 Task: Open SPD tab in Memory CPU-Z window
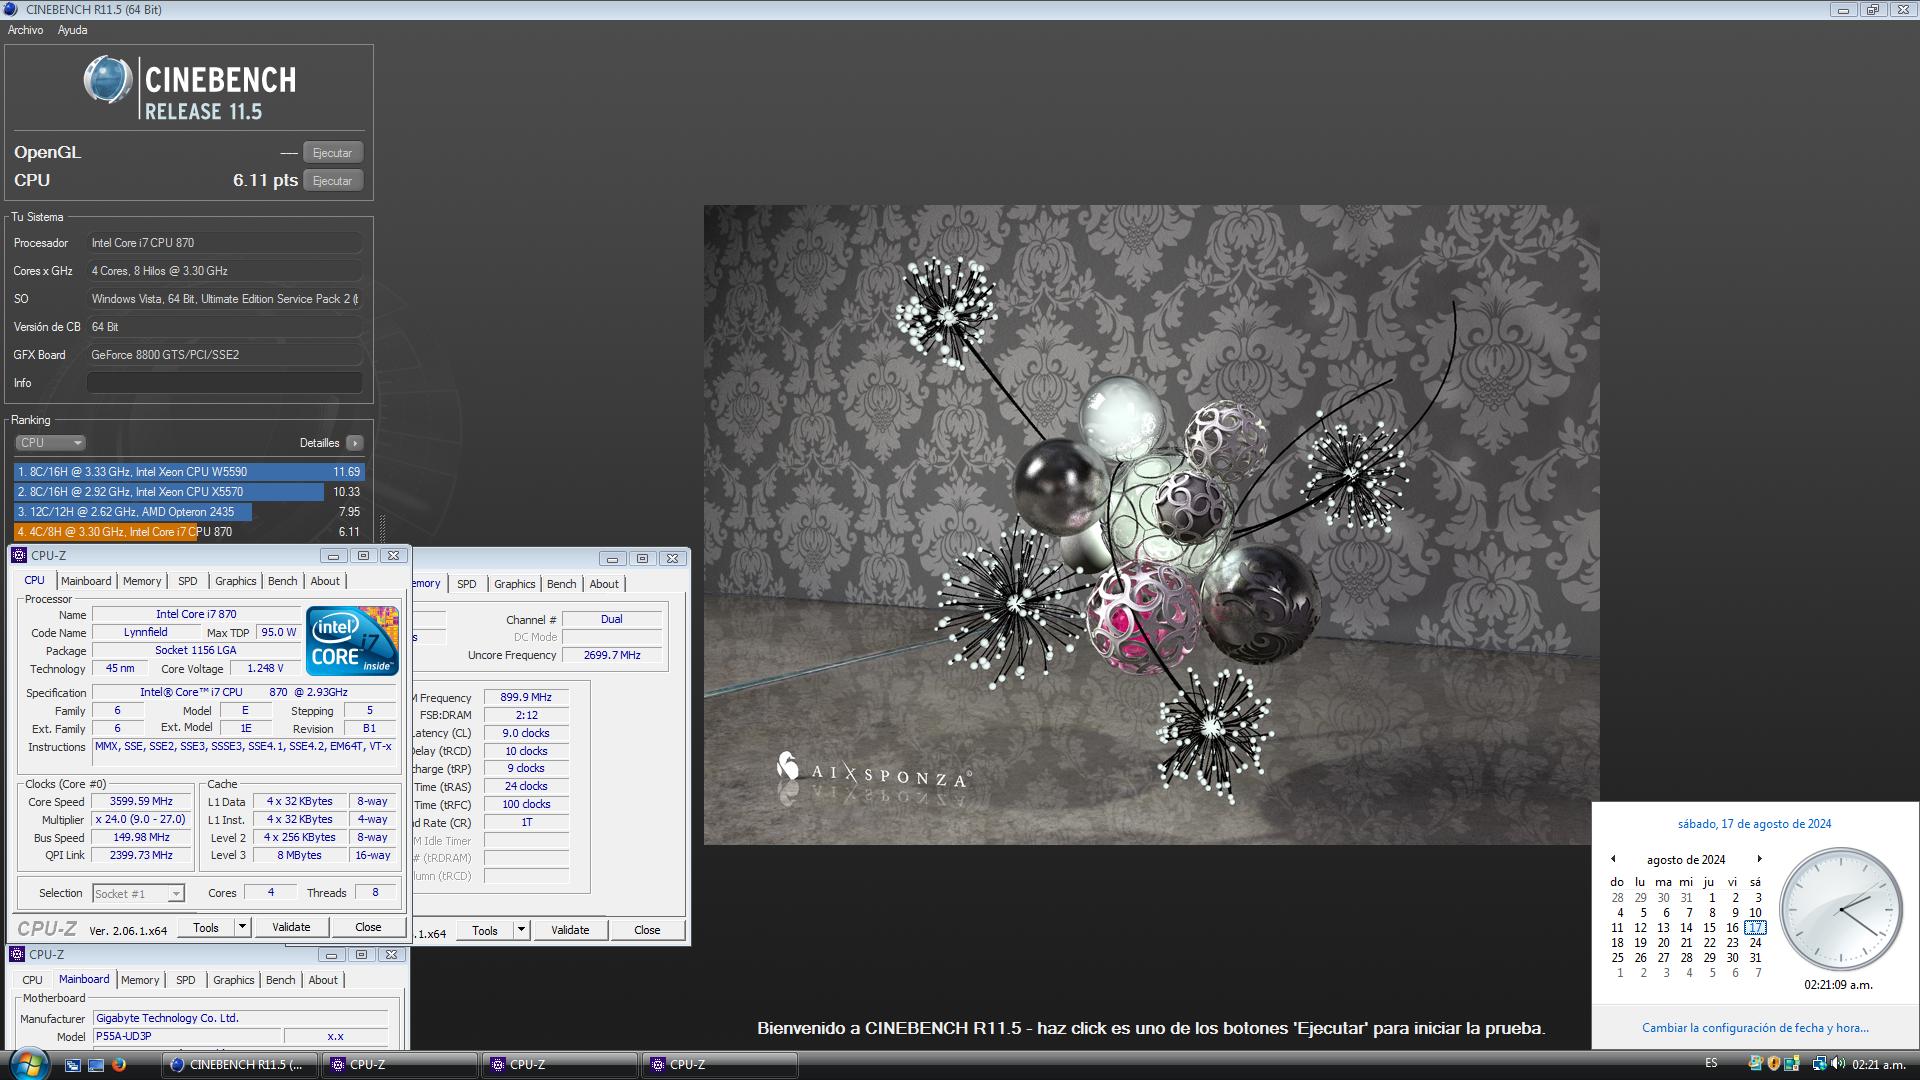[467, 584]
